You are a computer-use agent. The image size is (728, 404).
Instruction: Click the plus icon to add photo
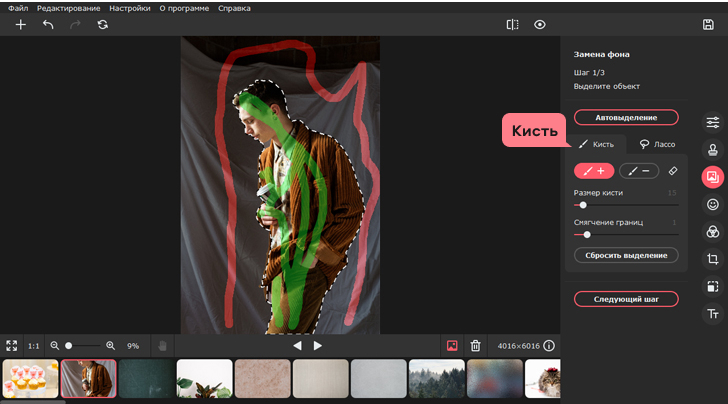[x=20, y=24]
